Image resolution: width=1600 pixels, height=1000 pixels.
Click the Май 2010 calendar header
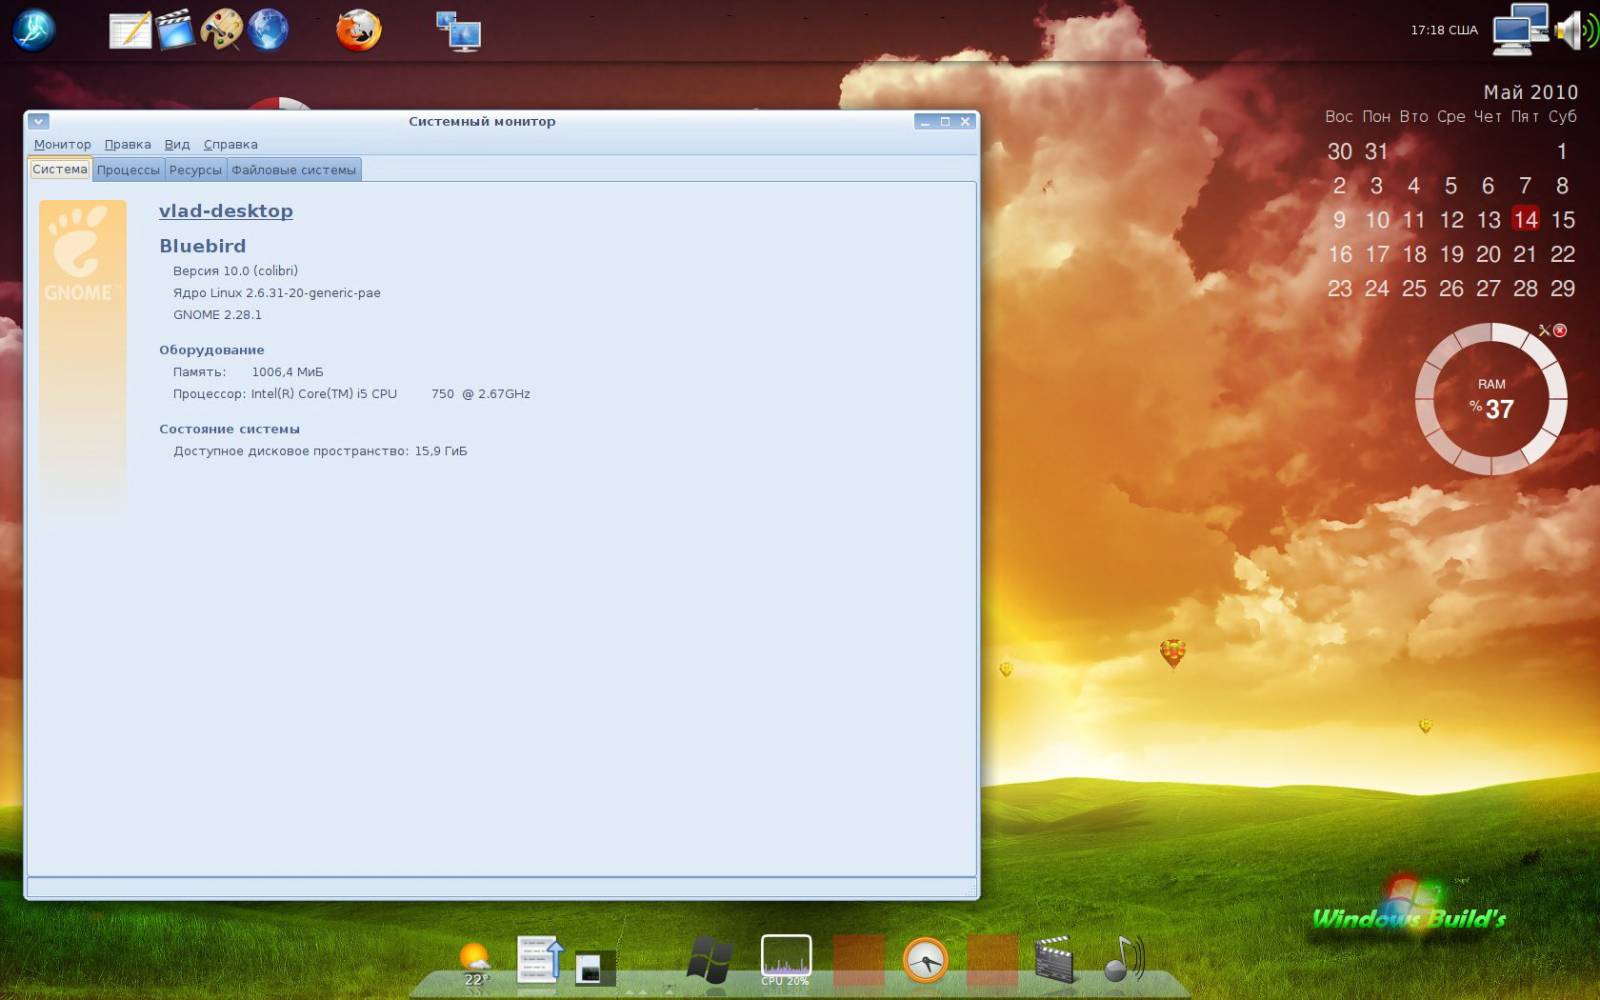[x=1530, y=92]
